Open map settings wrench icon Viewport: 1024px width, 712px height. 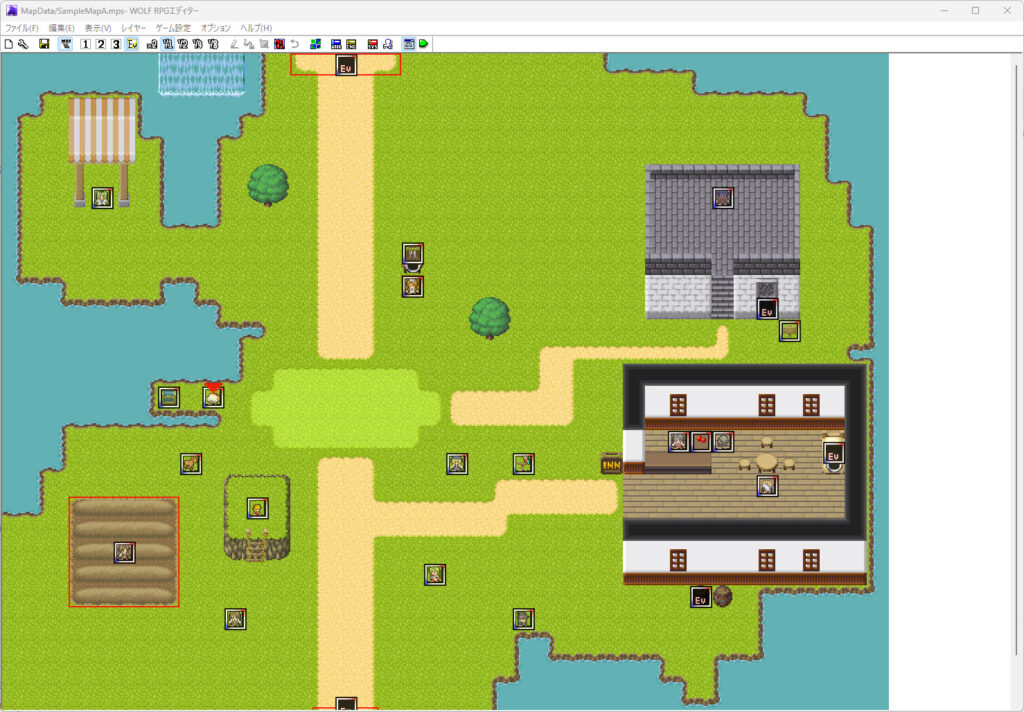[23, 44]
